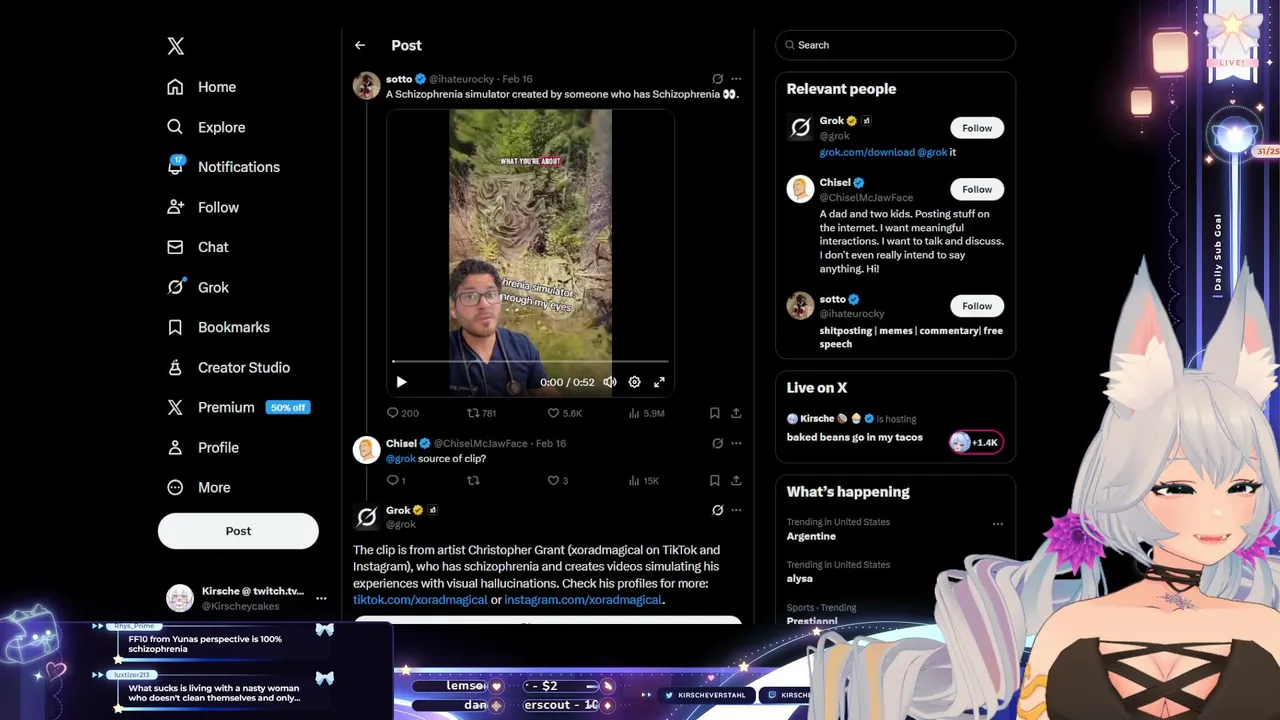The width and height of the screenshot is (1280, 720).
Task: Open Grok's avatar in the reply thread
Action: (366, 517)
